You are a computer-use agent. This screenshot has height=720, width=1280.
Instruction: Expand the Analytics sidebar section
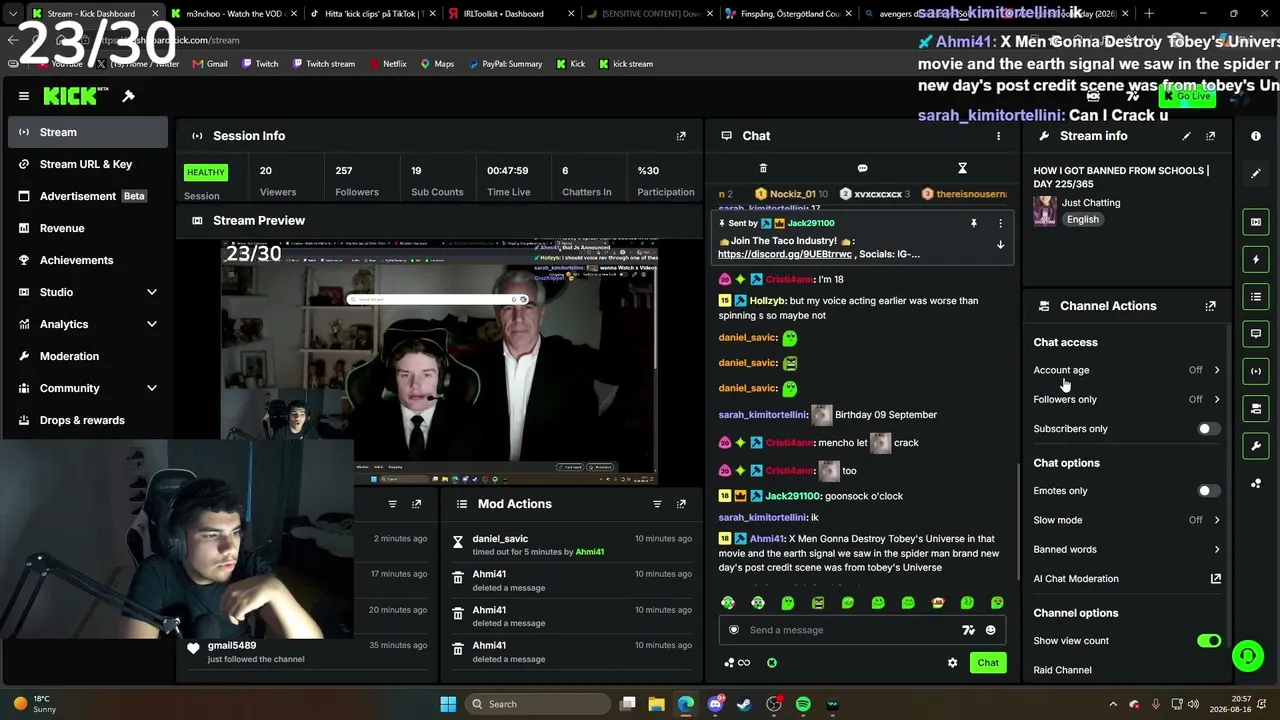152,324
